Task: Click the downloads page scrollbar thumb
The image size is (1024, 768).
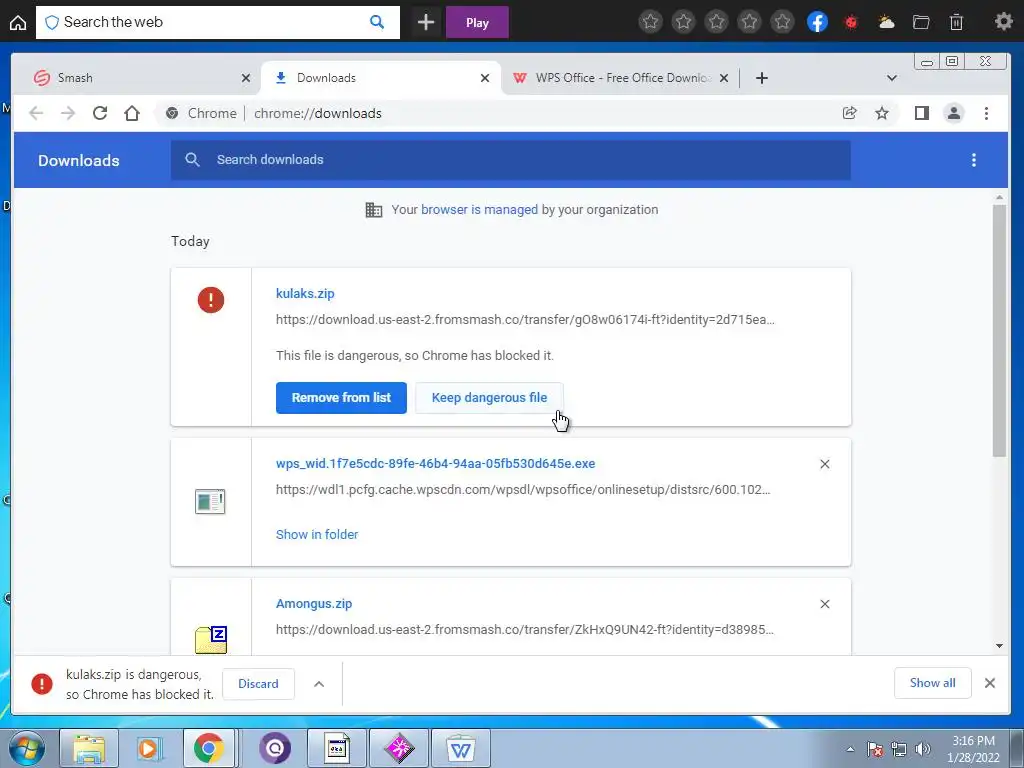Action: (x=999, y=330)
